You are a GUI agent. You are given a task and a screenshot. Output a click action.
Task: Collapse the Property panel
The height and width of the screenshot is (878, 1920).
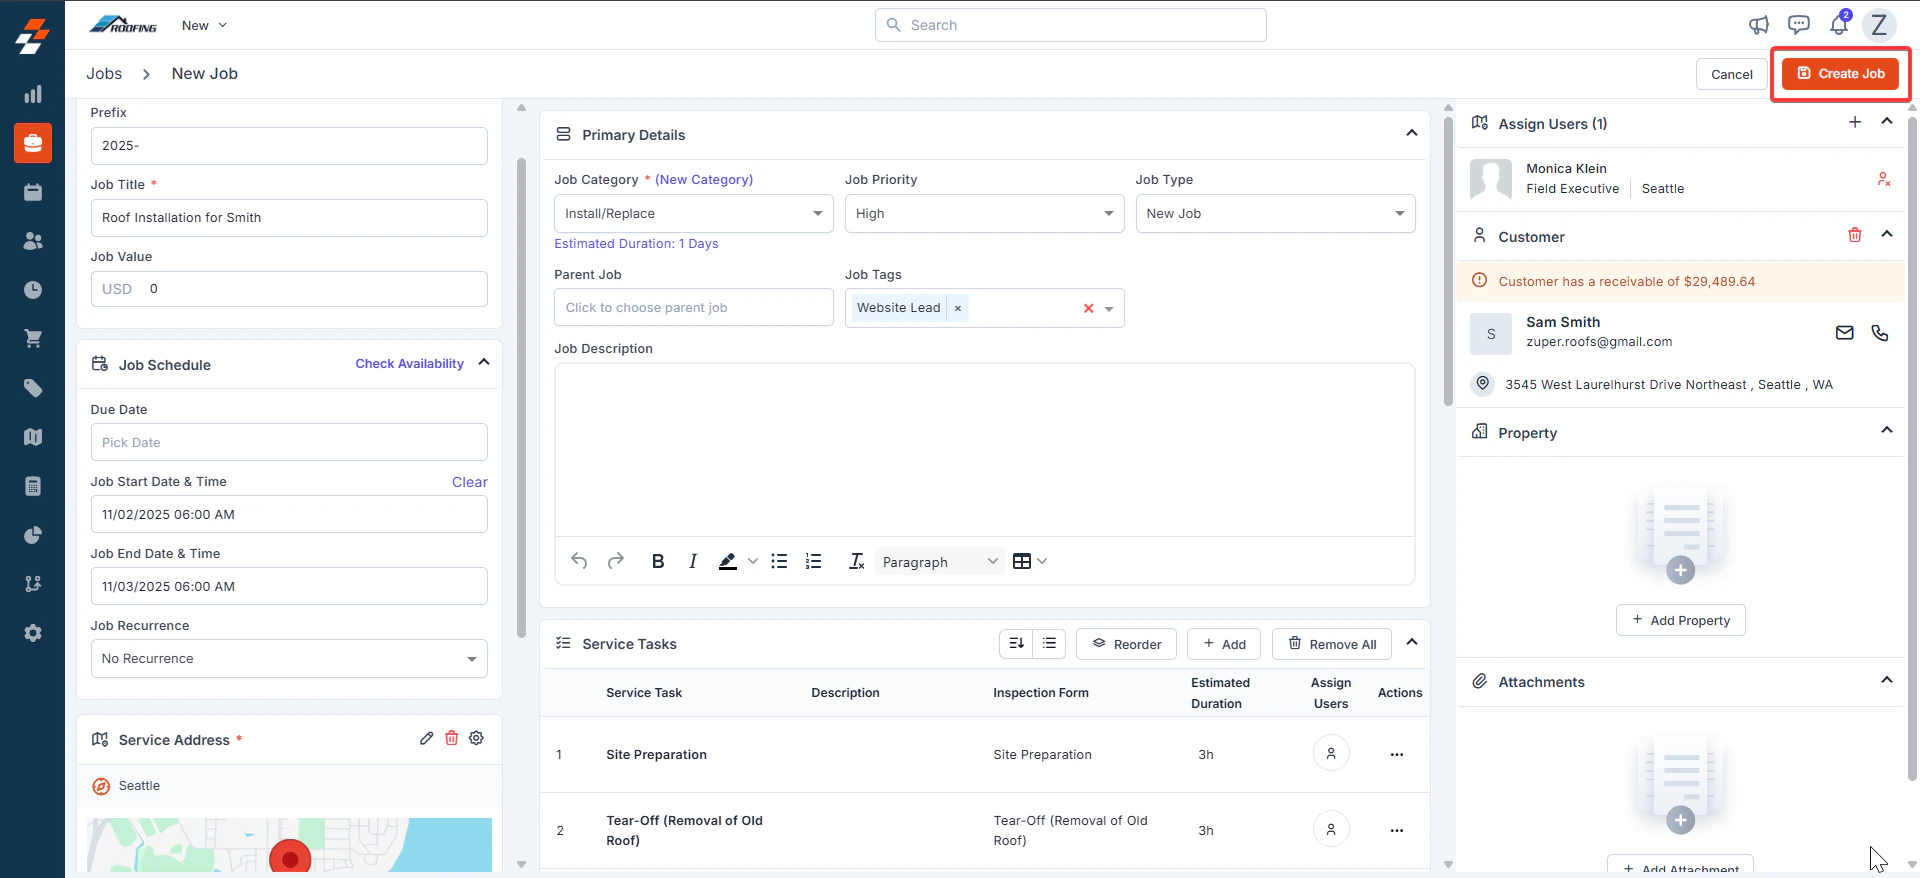click(1887, 430)
